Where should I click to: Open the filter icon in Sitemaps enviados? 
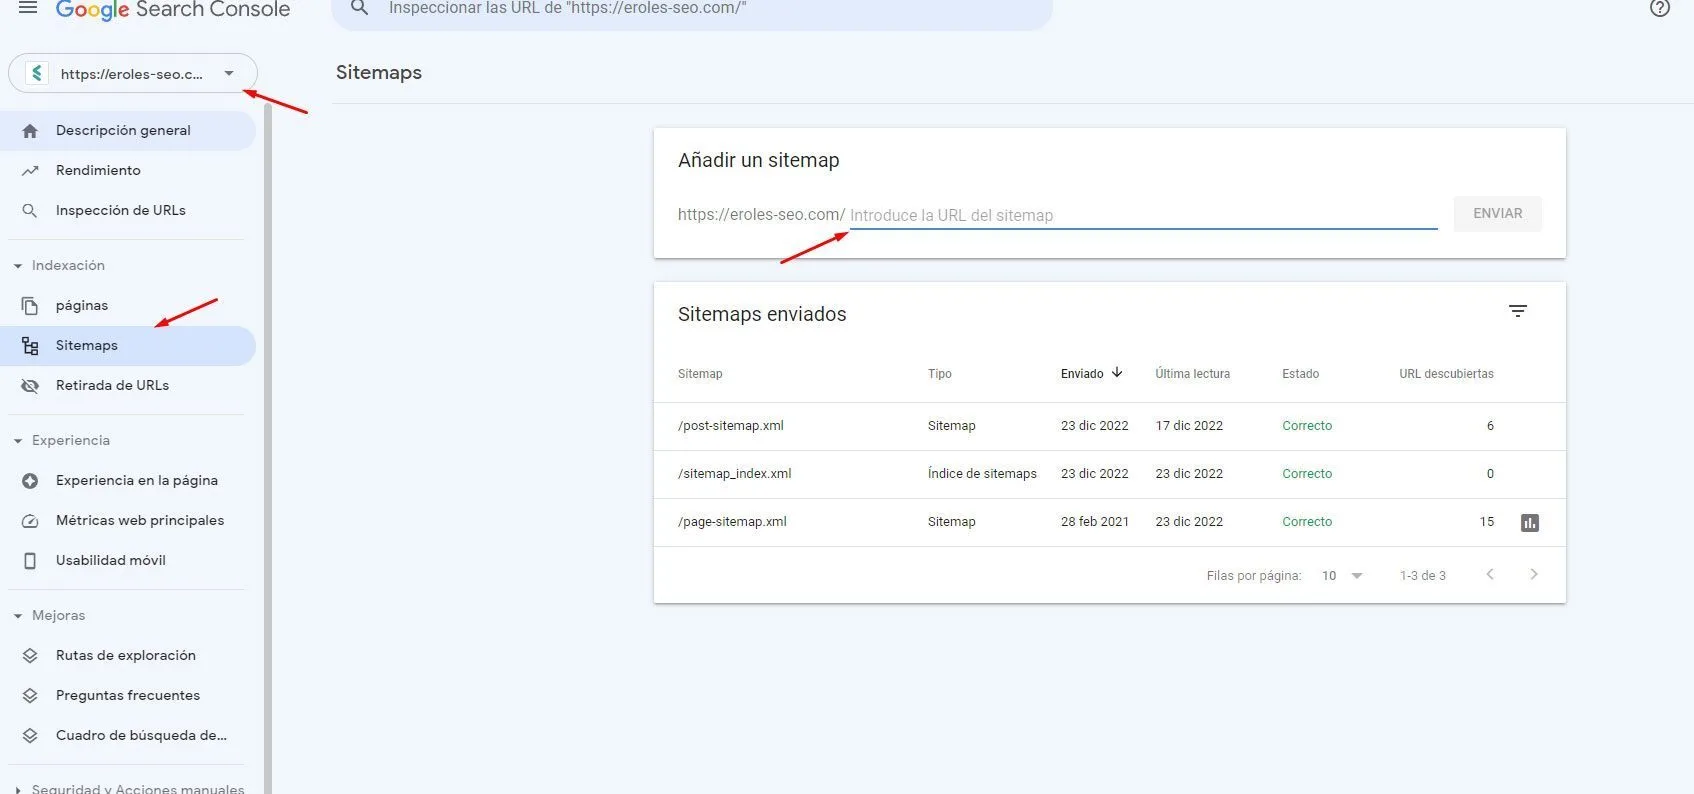tap(1518, 311)
